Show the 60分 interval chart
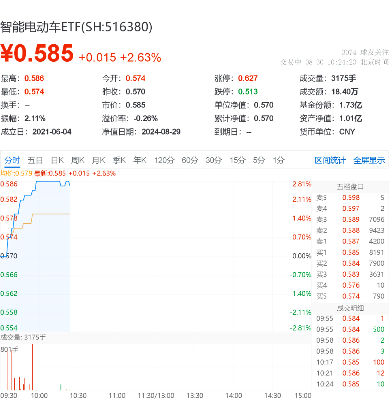This screenshot has height=414, width=389. pos(190,160)
